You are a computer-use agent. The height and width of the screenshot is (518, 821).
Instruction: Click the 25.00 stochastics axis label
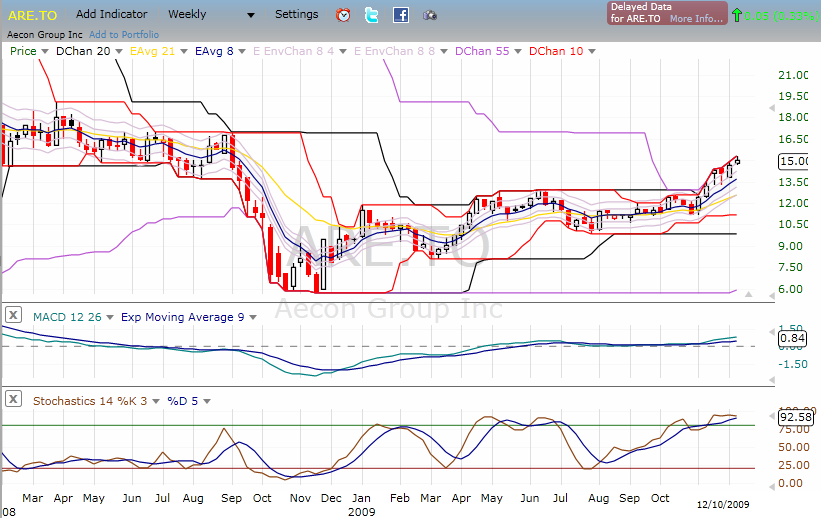[x=794, y=465]
